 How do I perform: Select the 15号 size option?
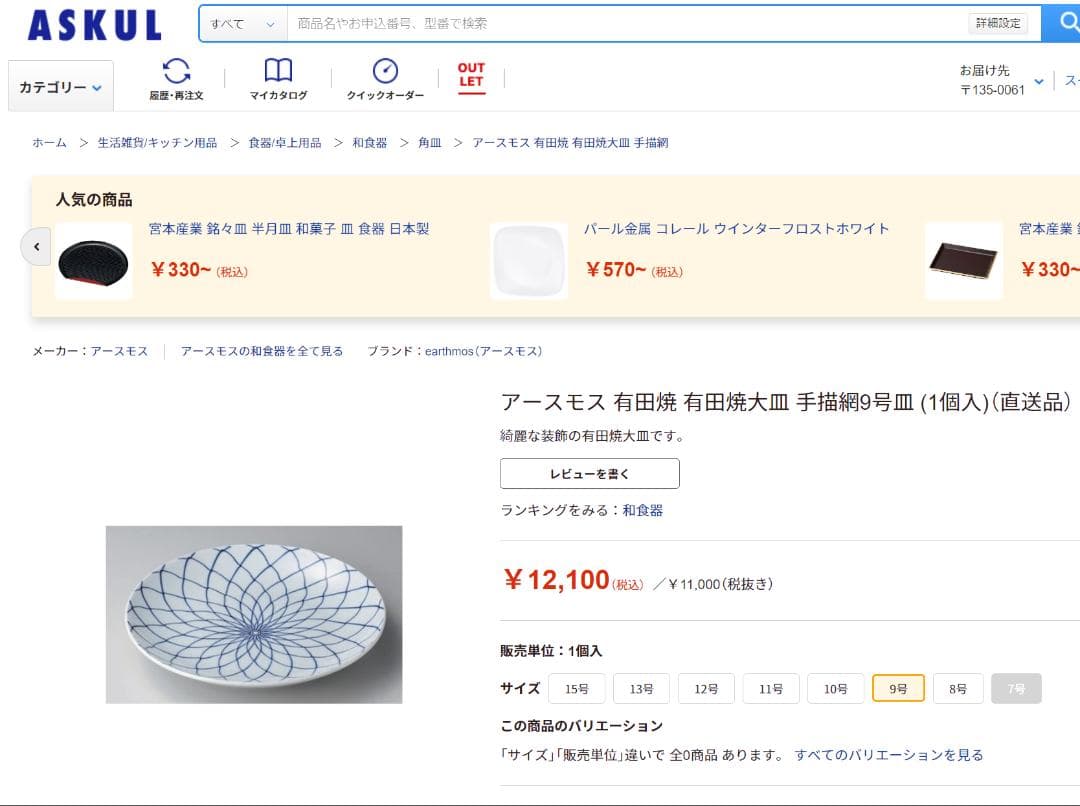576,688
